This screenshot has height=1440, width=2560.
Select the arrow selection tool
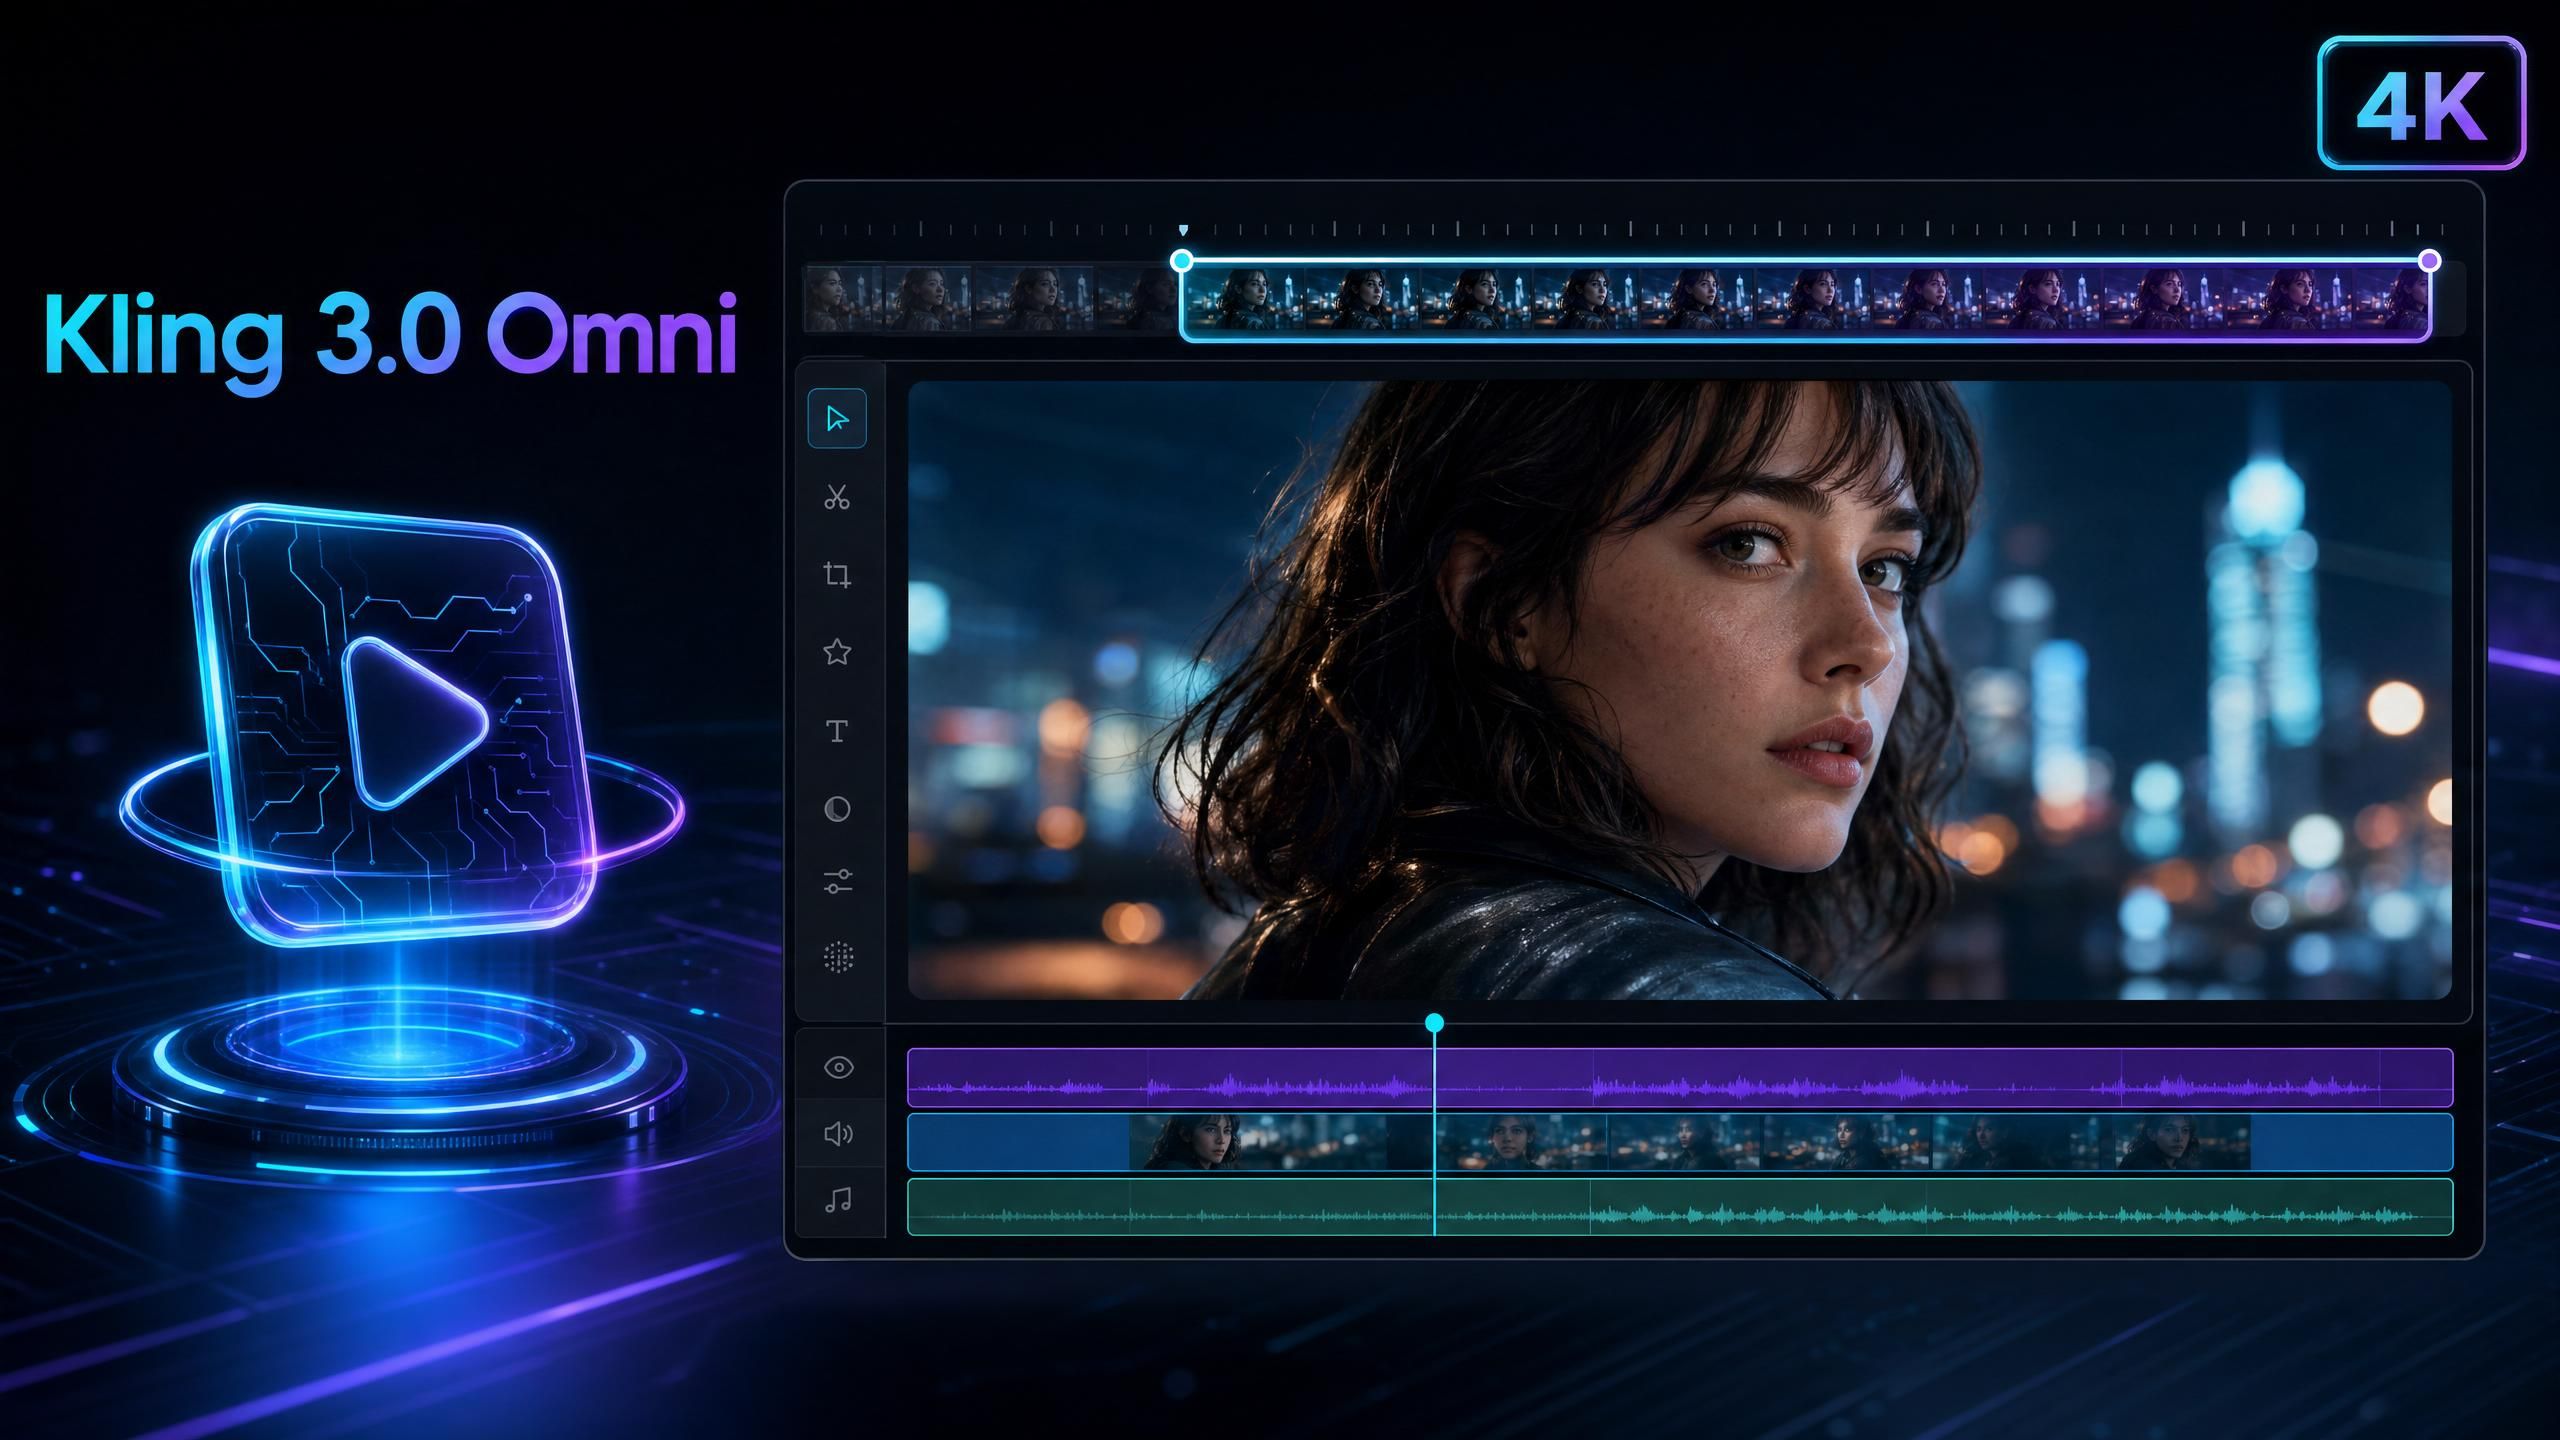[x=837, y=419]
